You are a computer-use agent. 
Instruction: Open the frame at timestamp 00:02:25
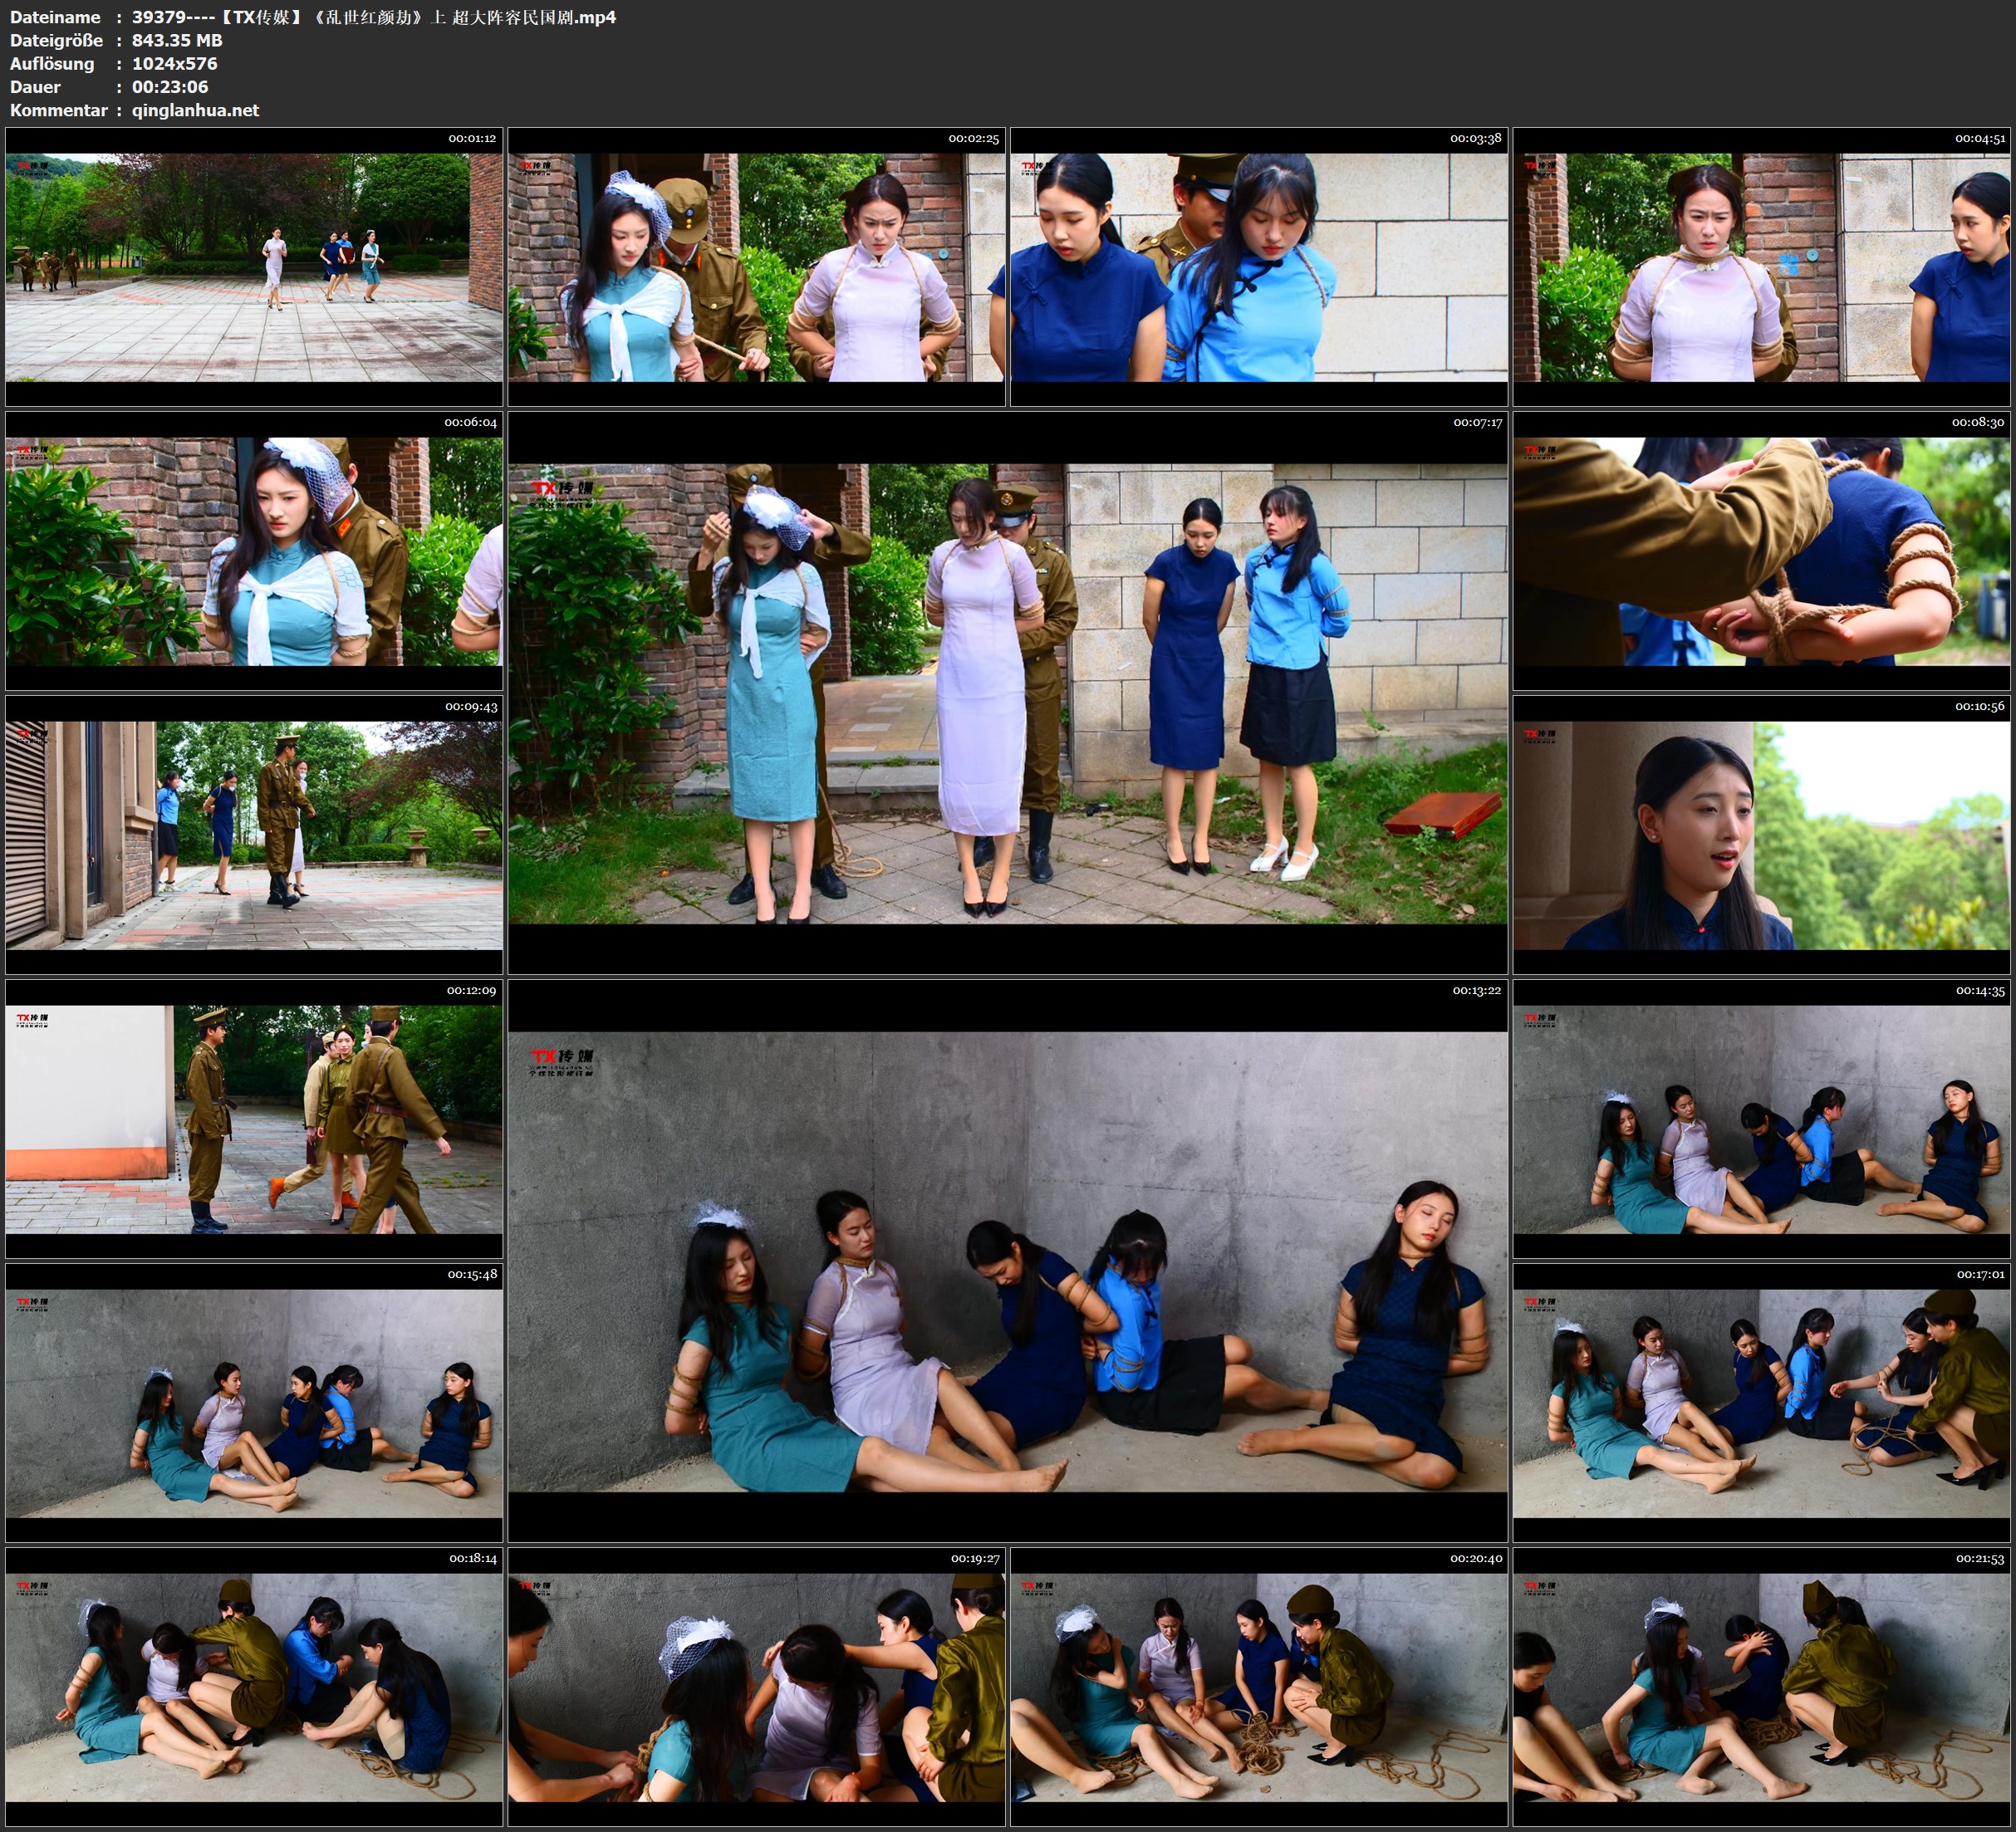pyautogui.click(x=756, y=267)
